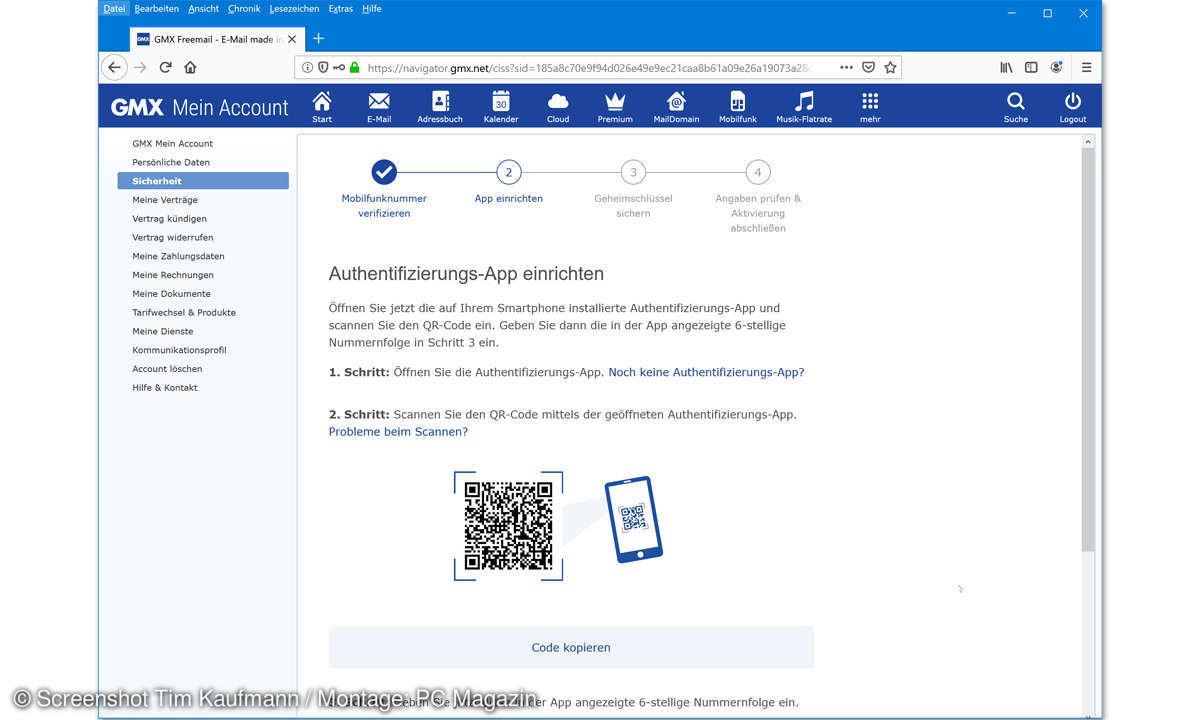Open a new tab with the plus button
The height and width of the screenshot is (720, 1200).
click(x=319, y=38)
